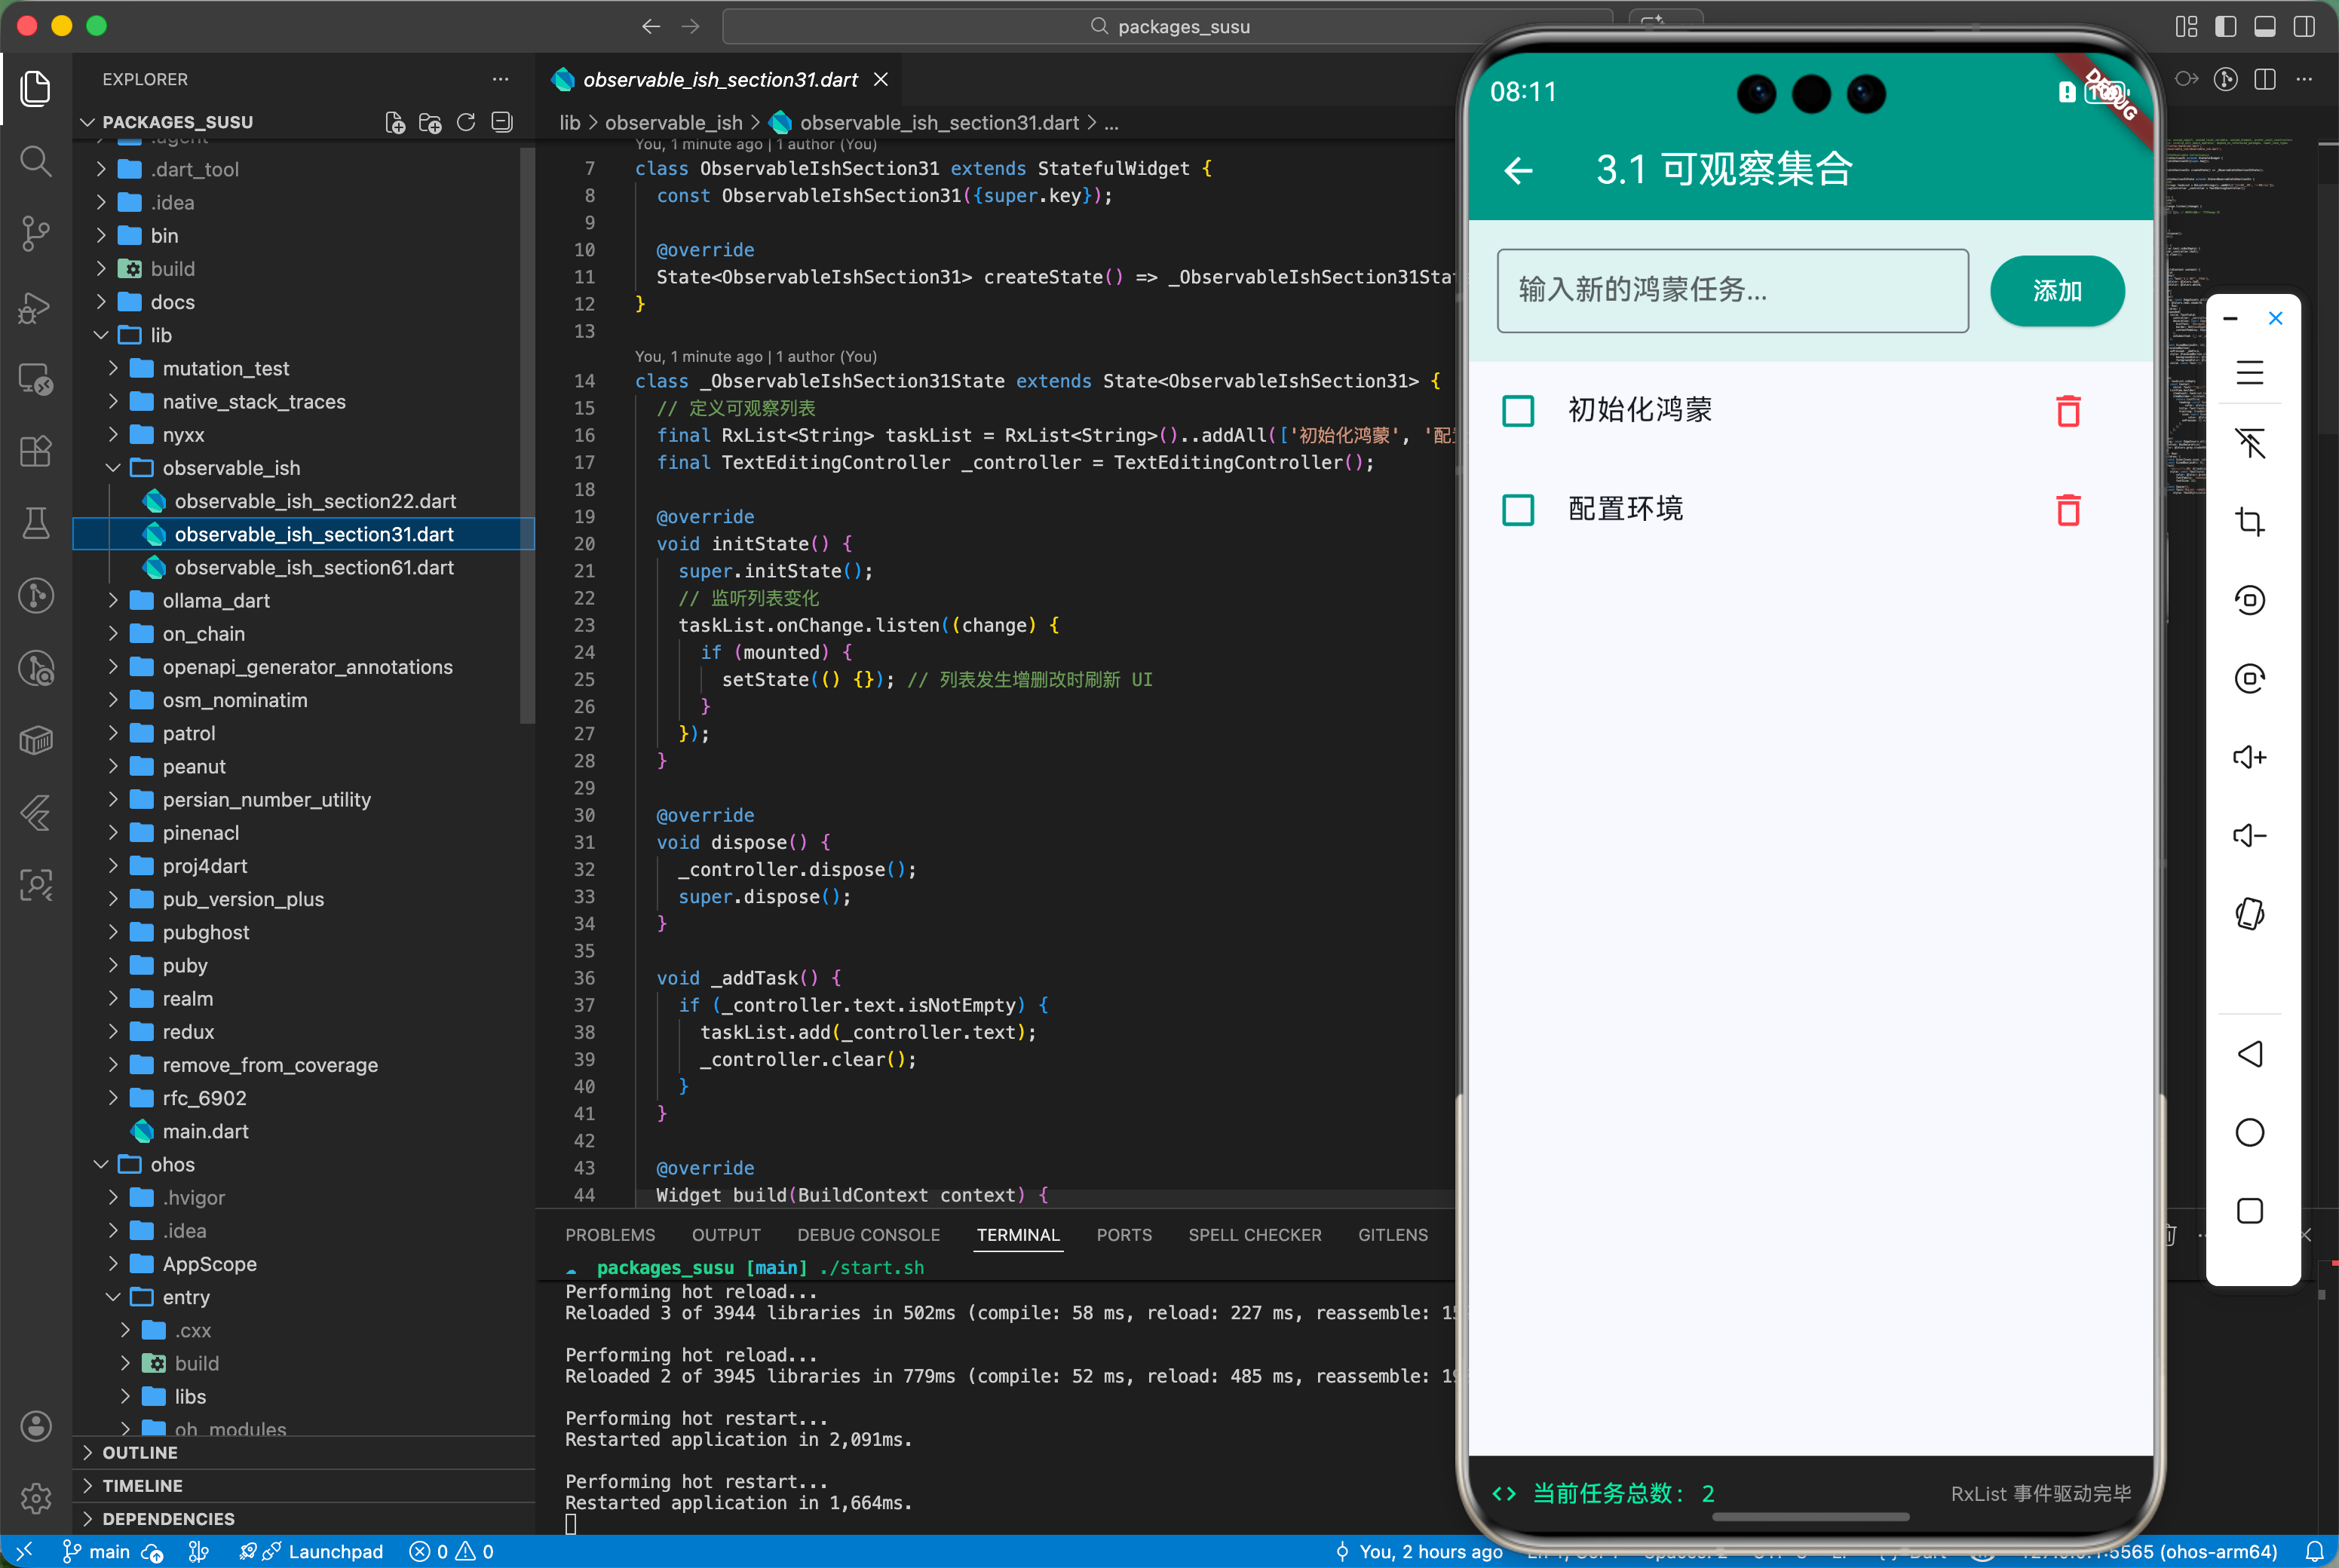Delete the 初始化鸿蒙 task with trash icon
Viewport: 2339px width, 1568px height.
pyautogui.click(x=2068, y=411)
